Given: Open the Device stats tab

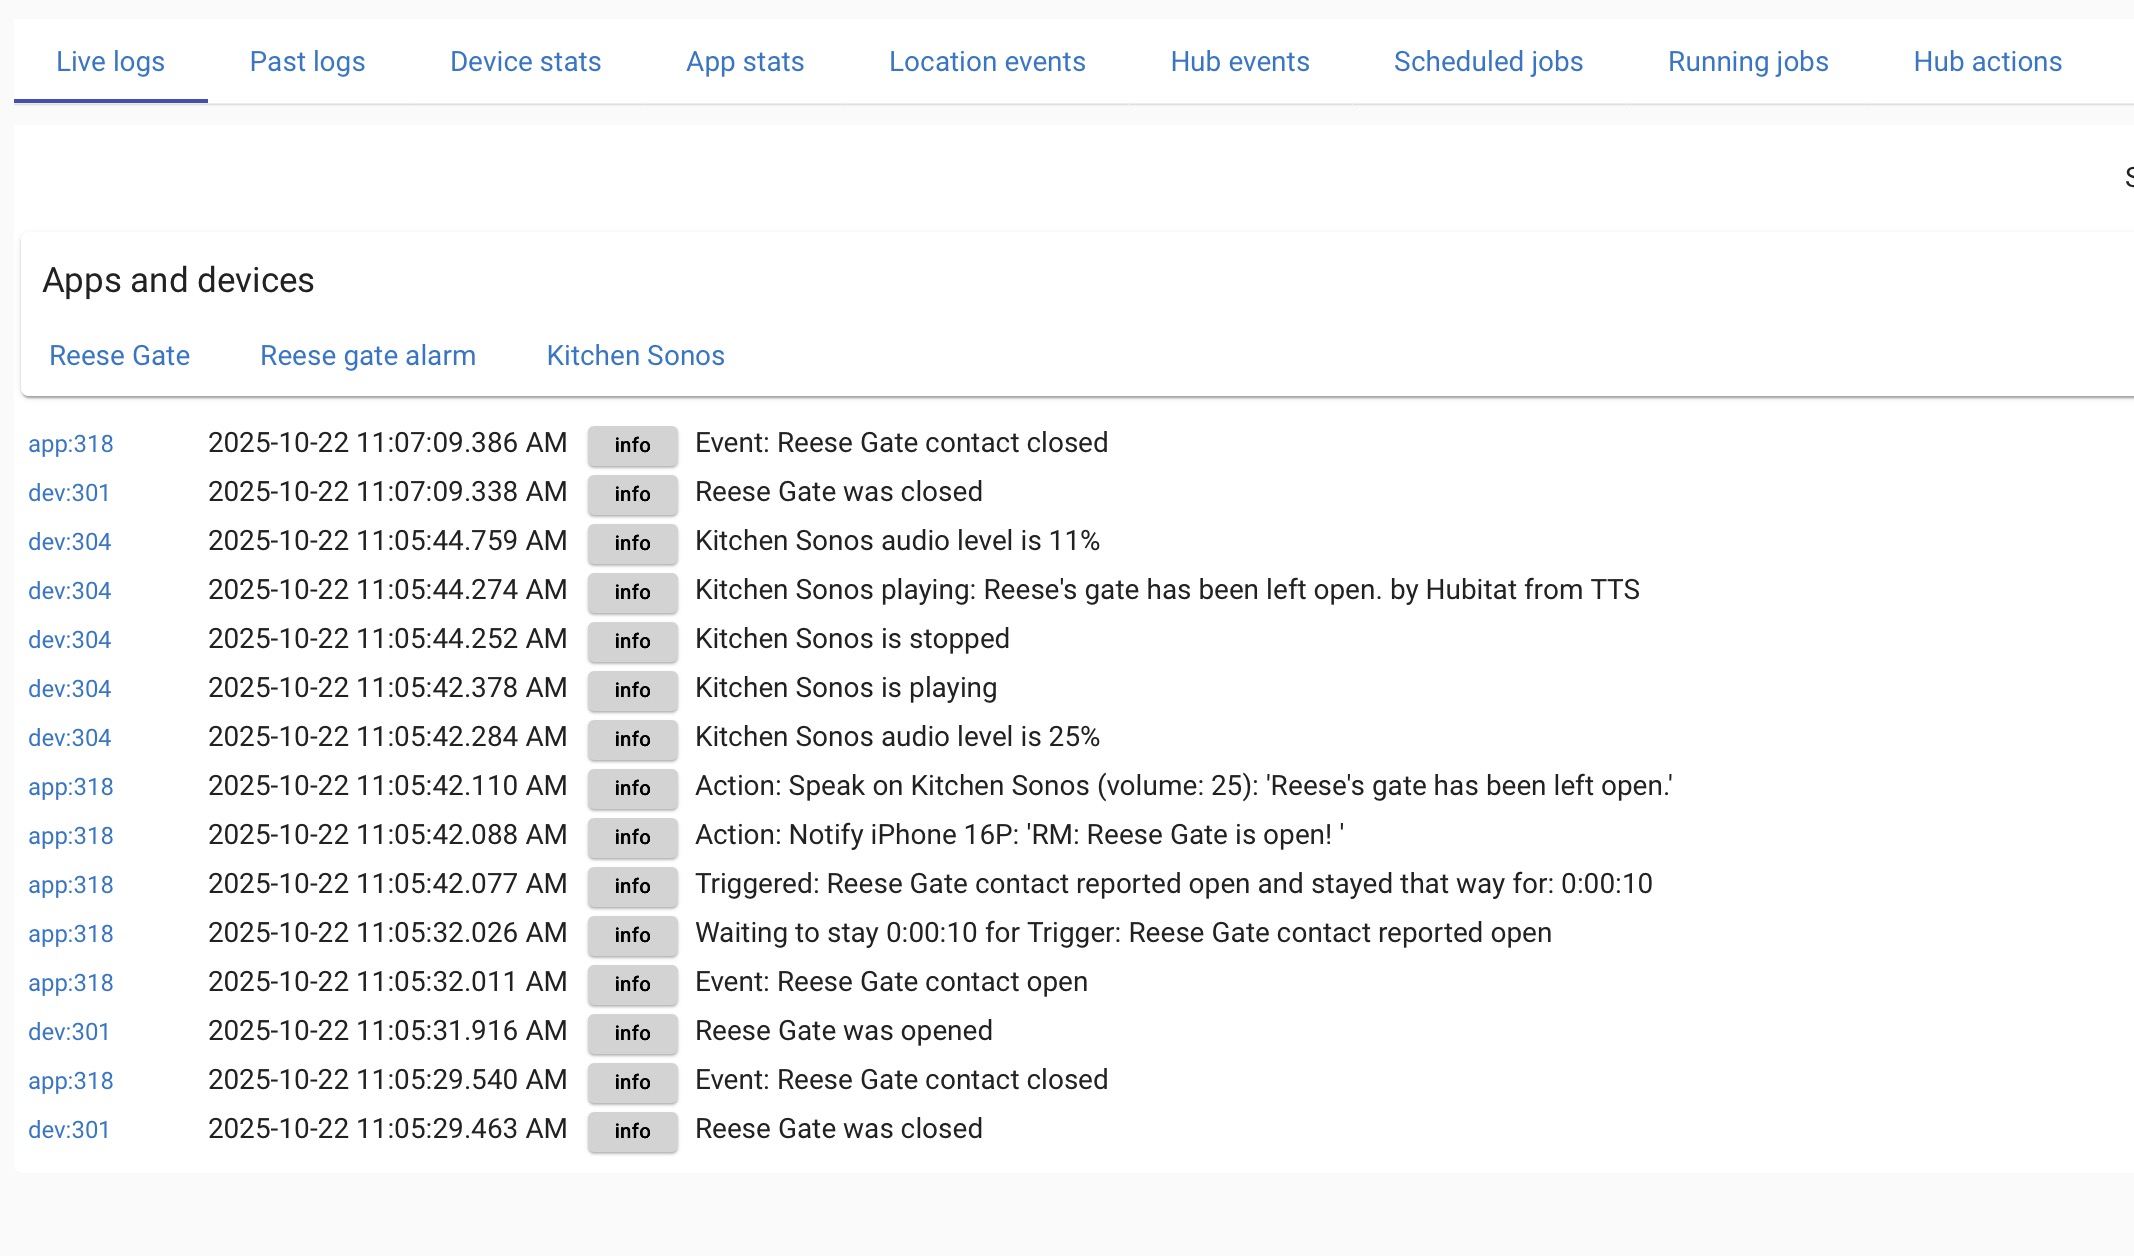Looking at the screenshot, I should (525, 62).
